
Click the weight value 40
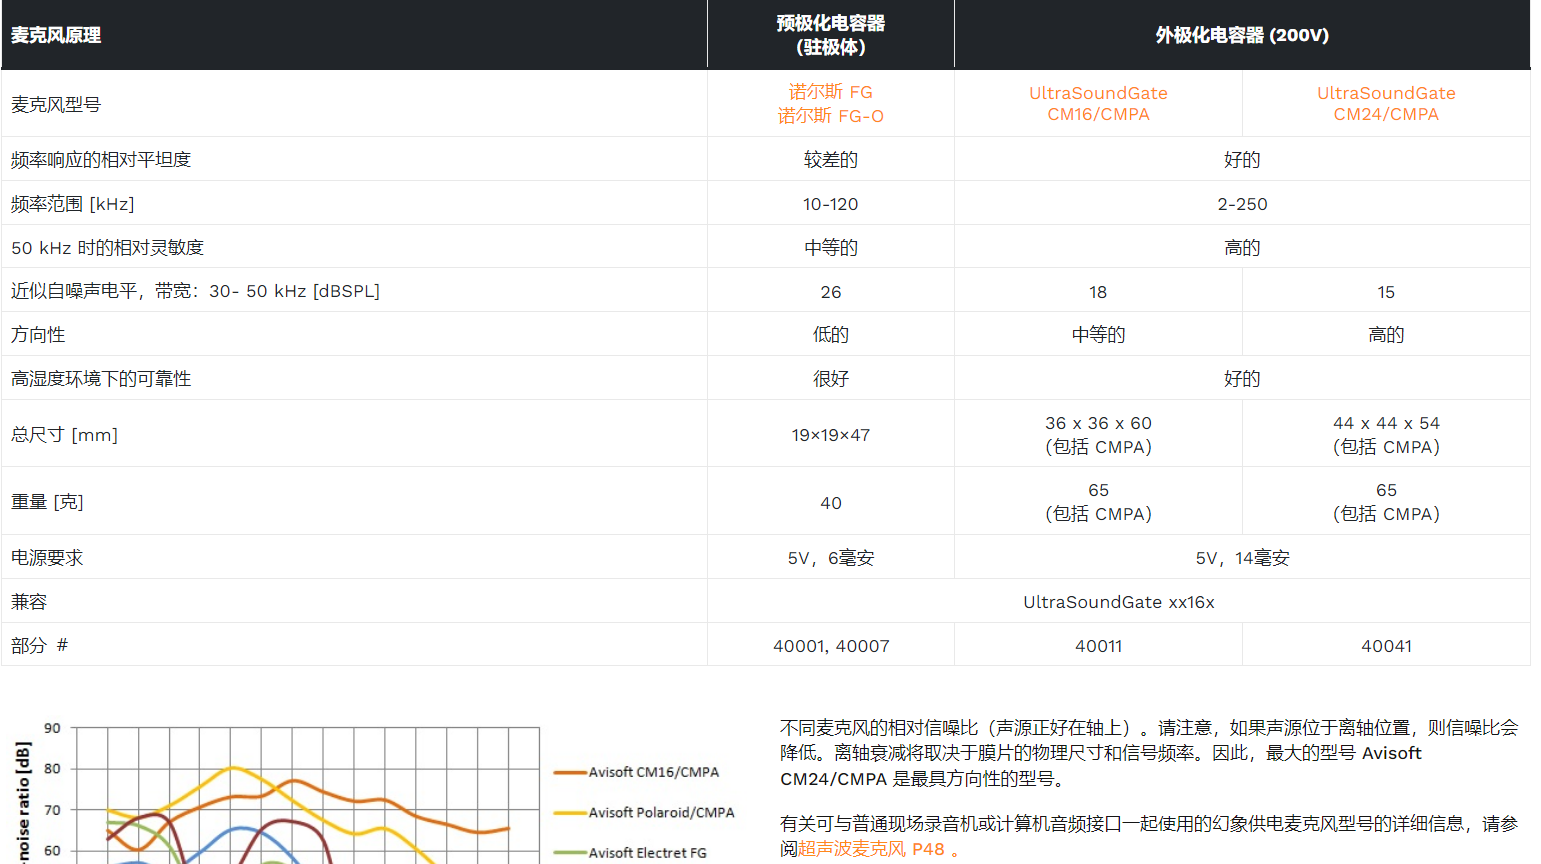pyautogui.click(x=831, y=503)
